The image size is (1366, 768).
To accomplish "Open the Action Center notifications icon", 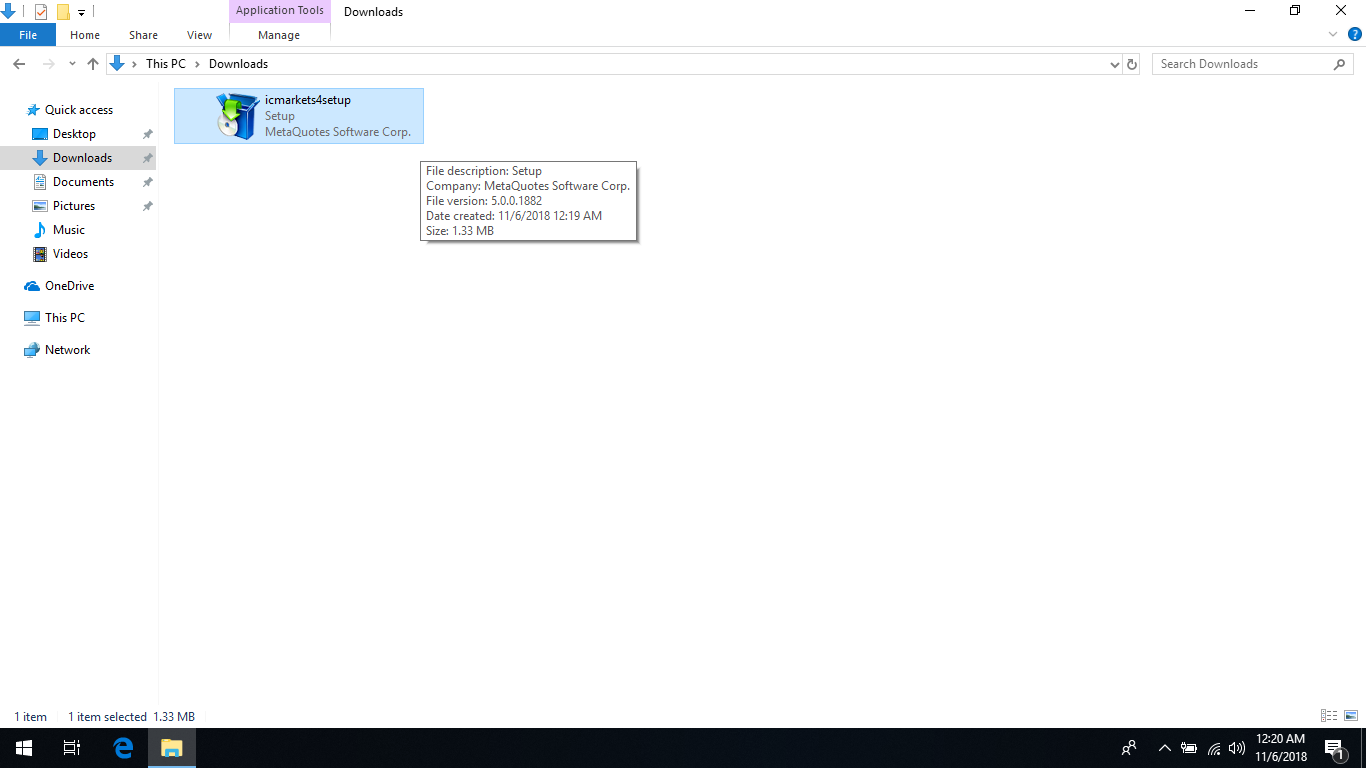I will (x=1334, y=748).
